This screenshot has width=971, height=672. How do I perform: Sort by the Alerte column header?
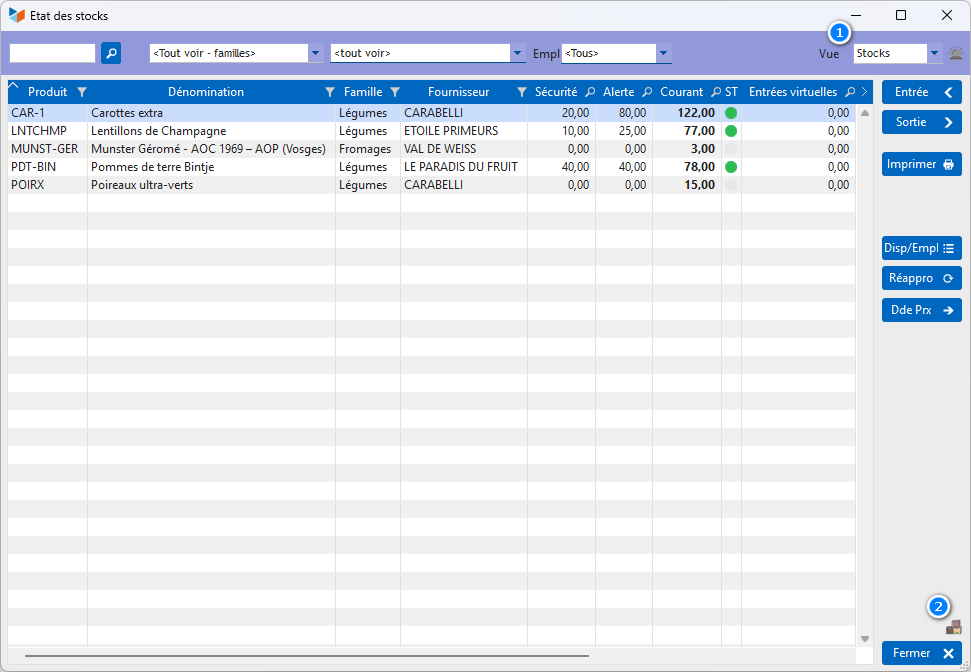click(x=618, y=92)
